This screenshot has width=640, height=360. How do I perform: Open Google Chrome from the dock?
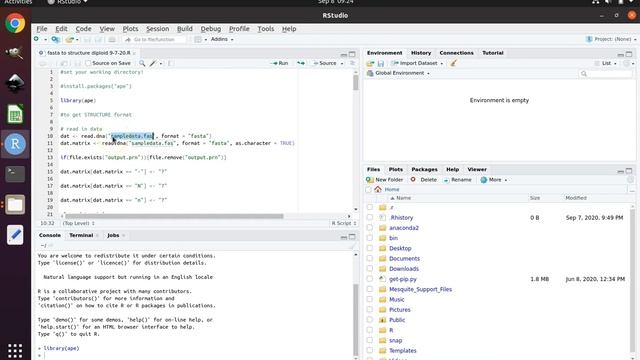tap(15, 23)
